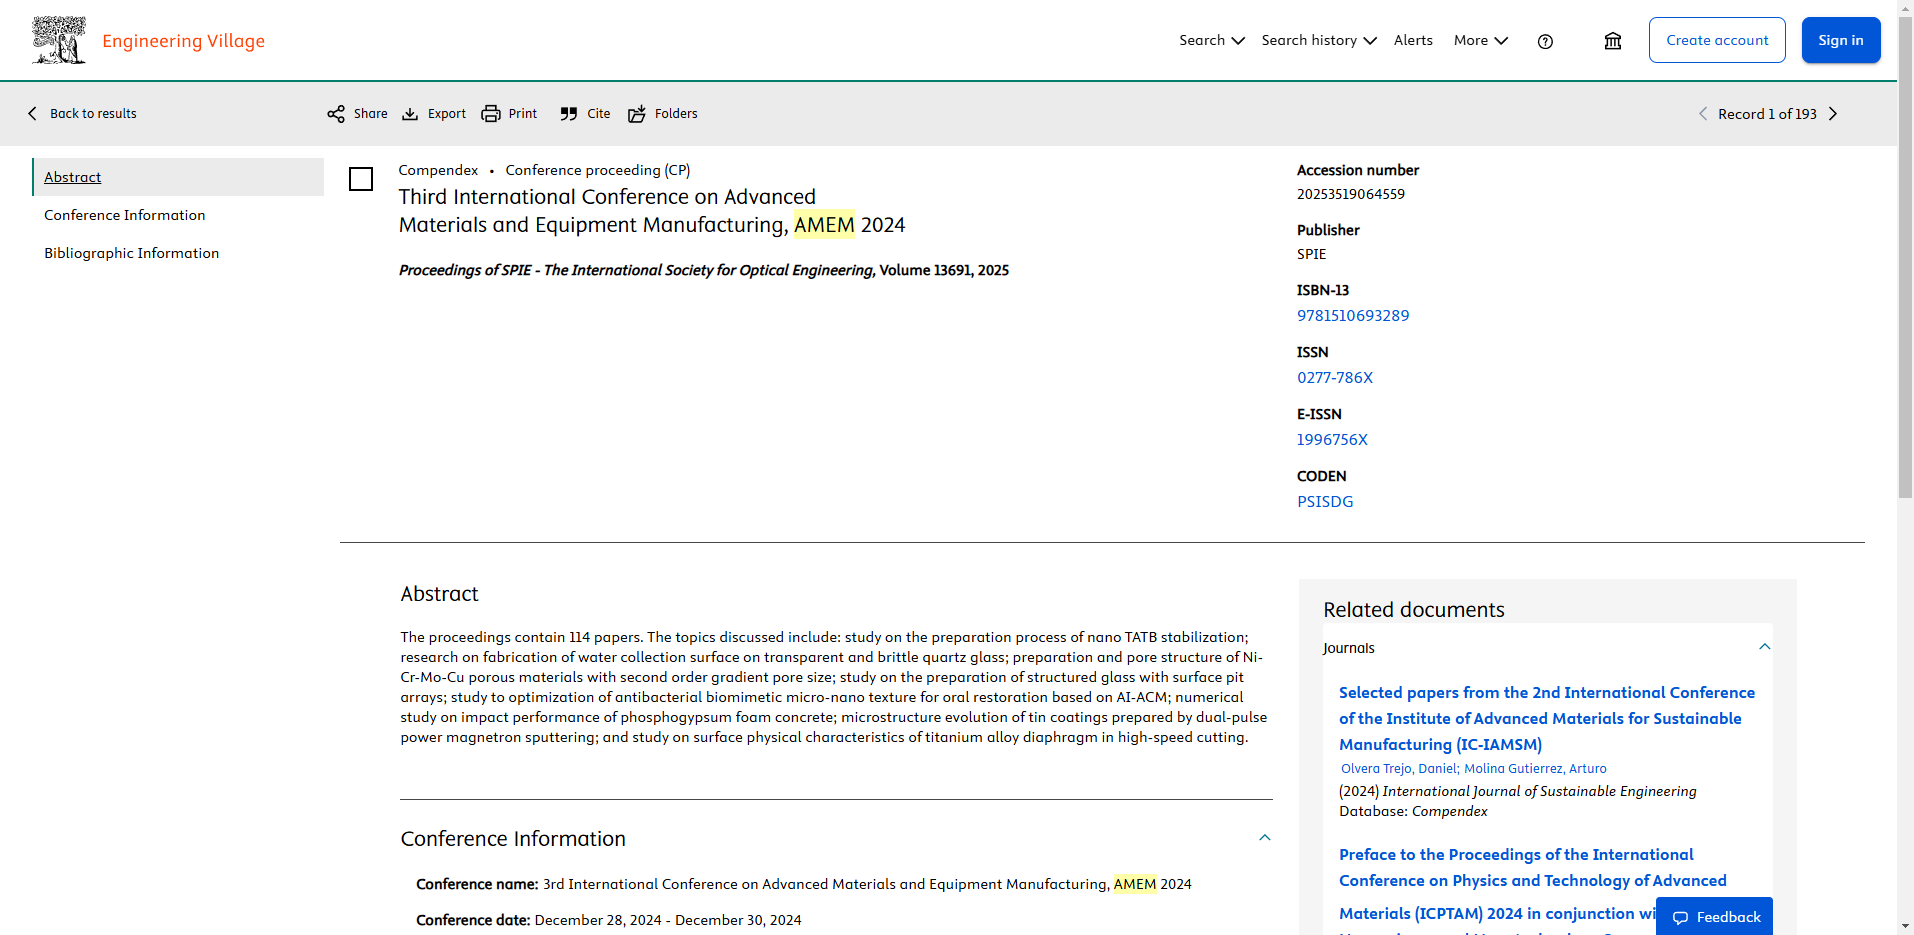Click the Abstract section heading
The height and width of the screenshot is (935, 1914).
coord(439,594)
